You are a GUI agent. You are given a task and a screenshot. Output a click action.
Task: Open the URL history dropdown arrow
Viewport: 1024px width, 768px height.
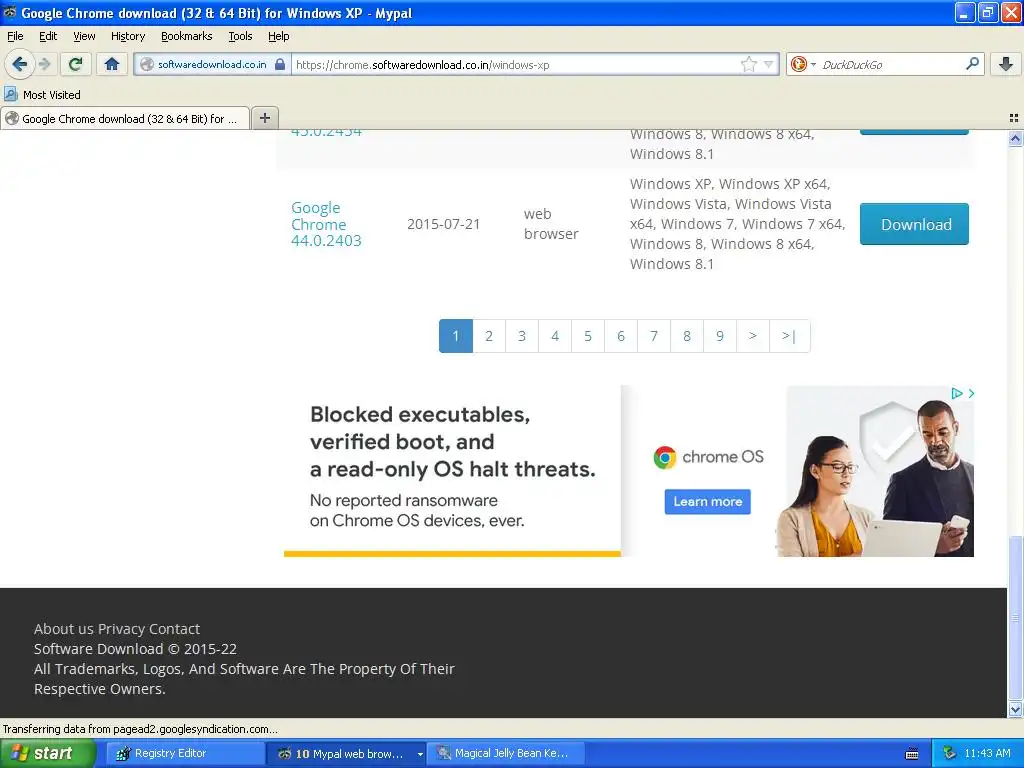pyautogui.click(x=769, y=64)
